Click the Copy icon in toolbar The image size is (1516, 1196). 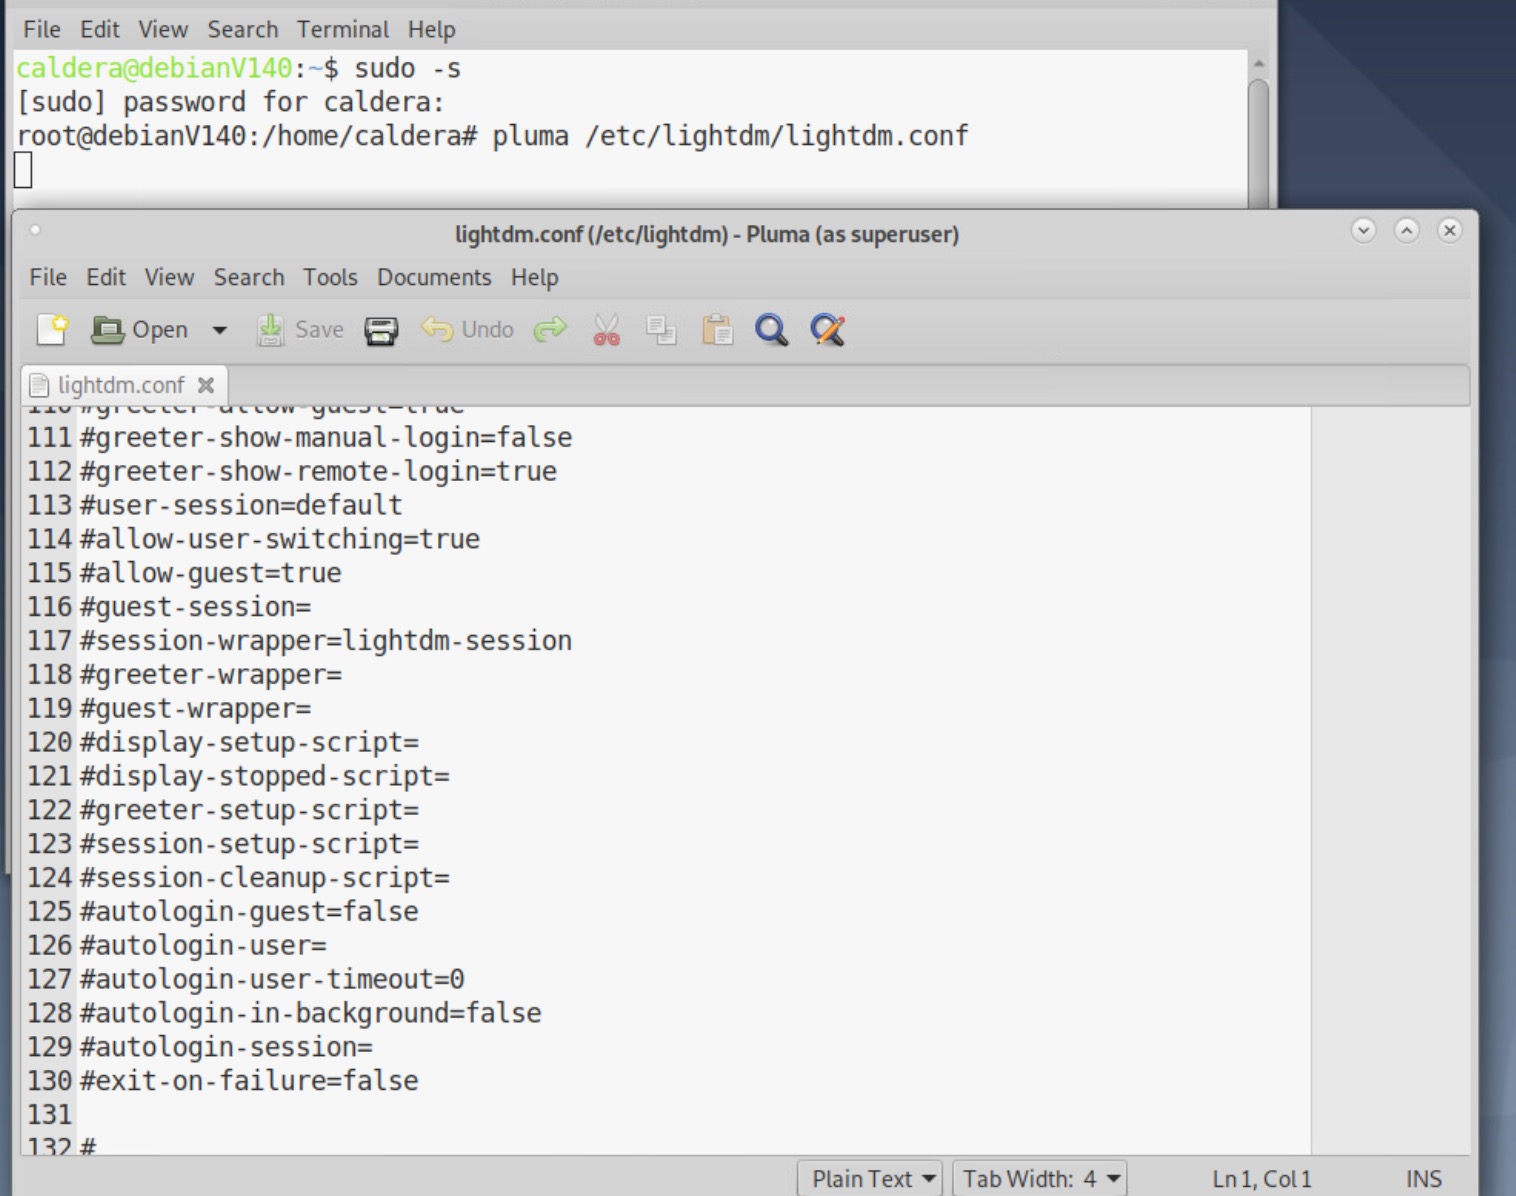pyautogui.click(x=661, y=329)
